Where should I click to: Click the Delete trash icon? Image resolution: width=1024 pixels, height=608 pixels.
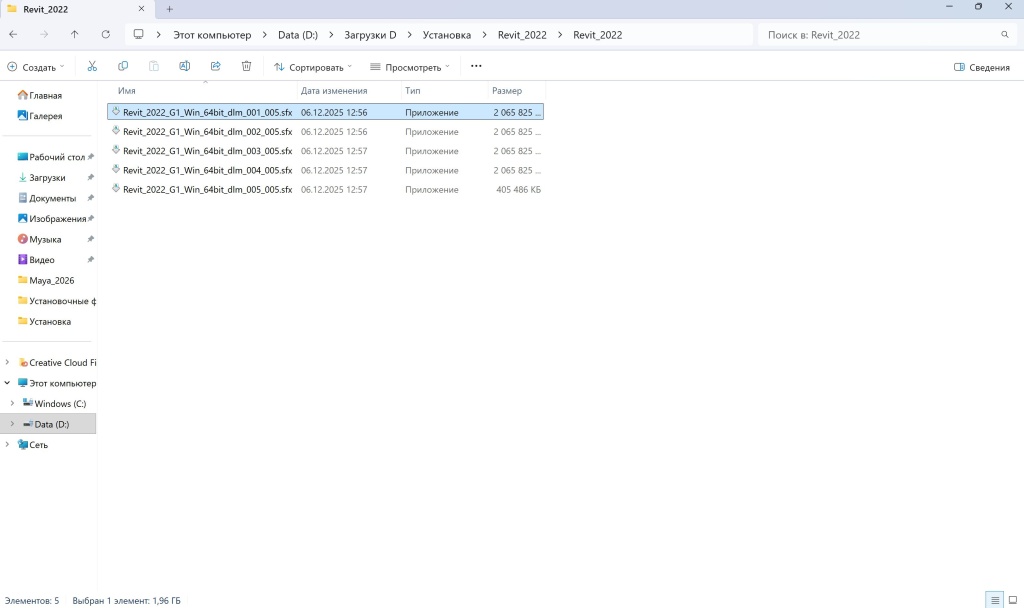246,67
